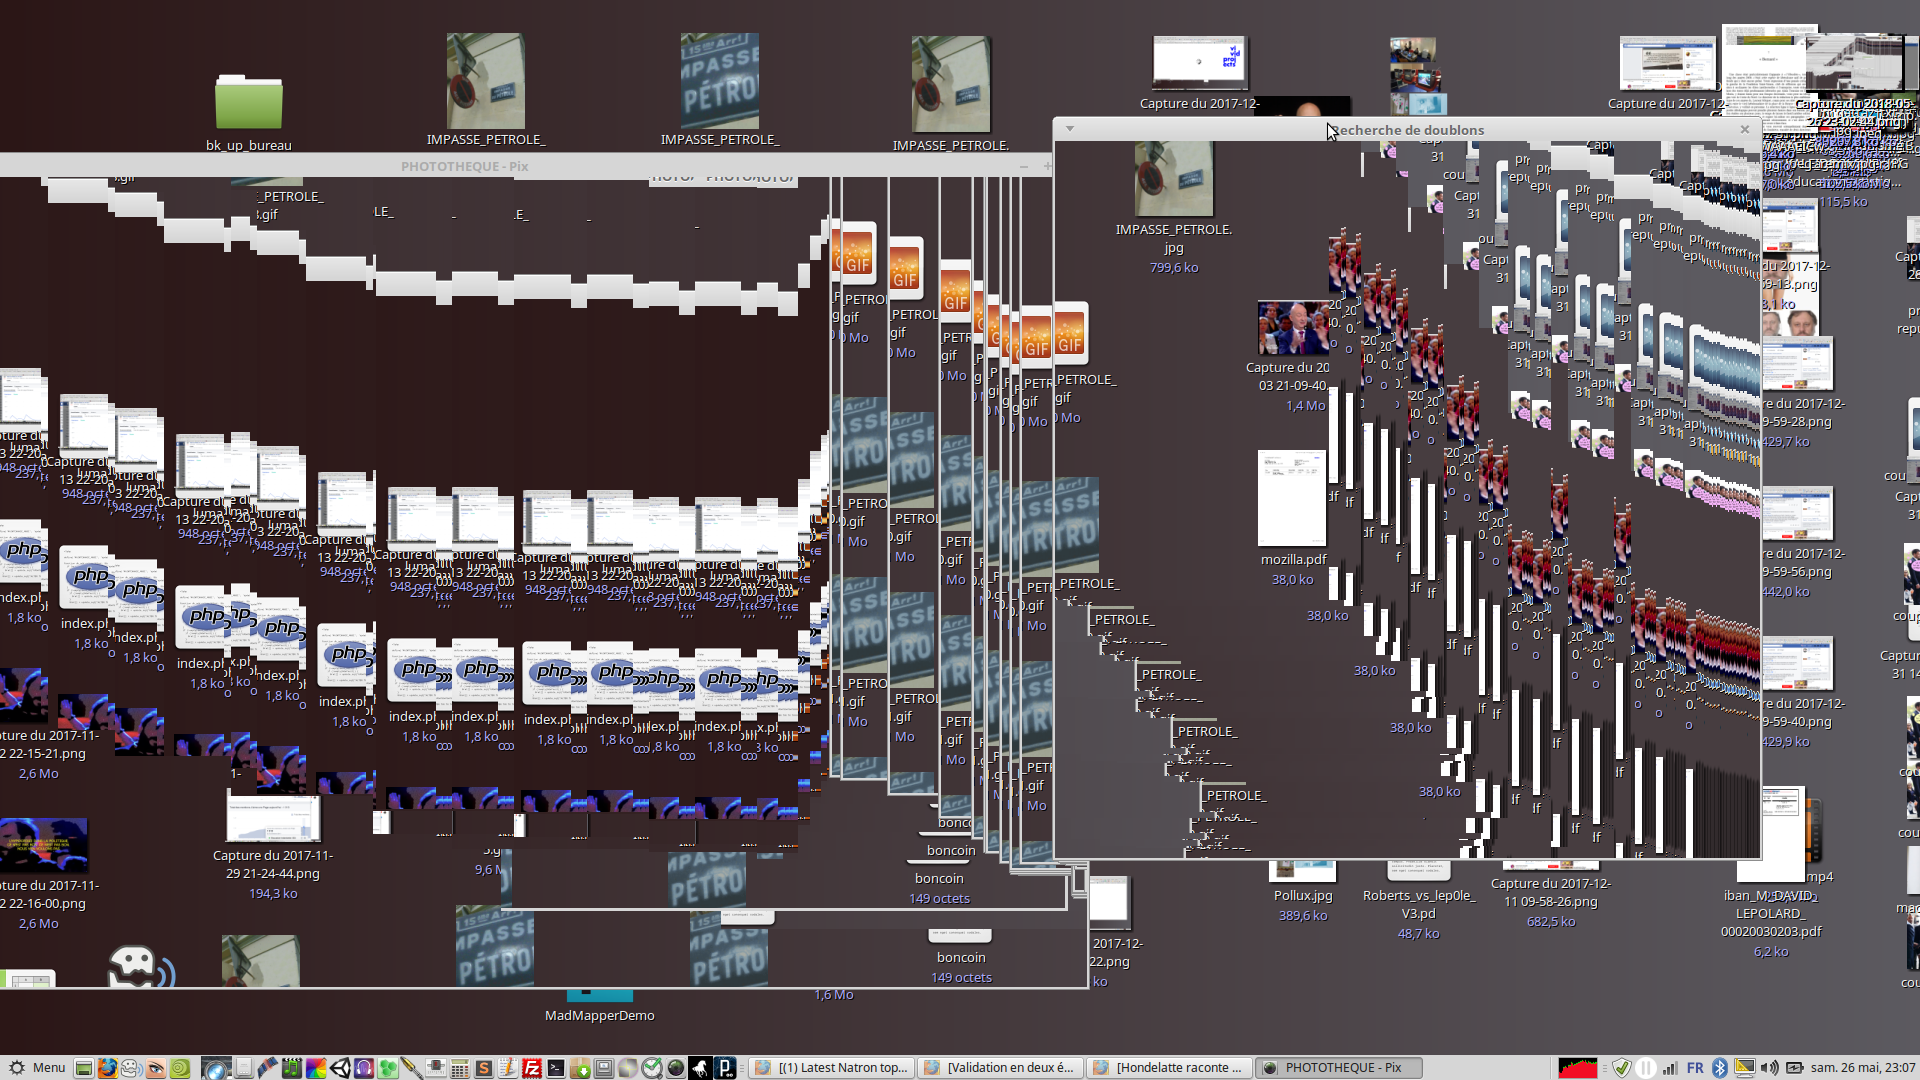Switch to Latest Natron top taskbar window

click(832, 1068)
